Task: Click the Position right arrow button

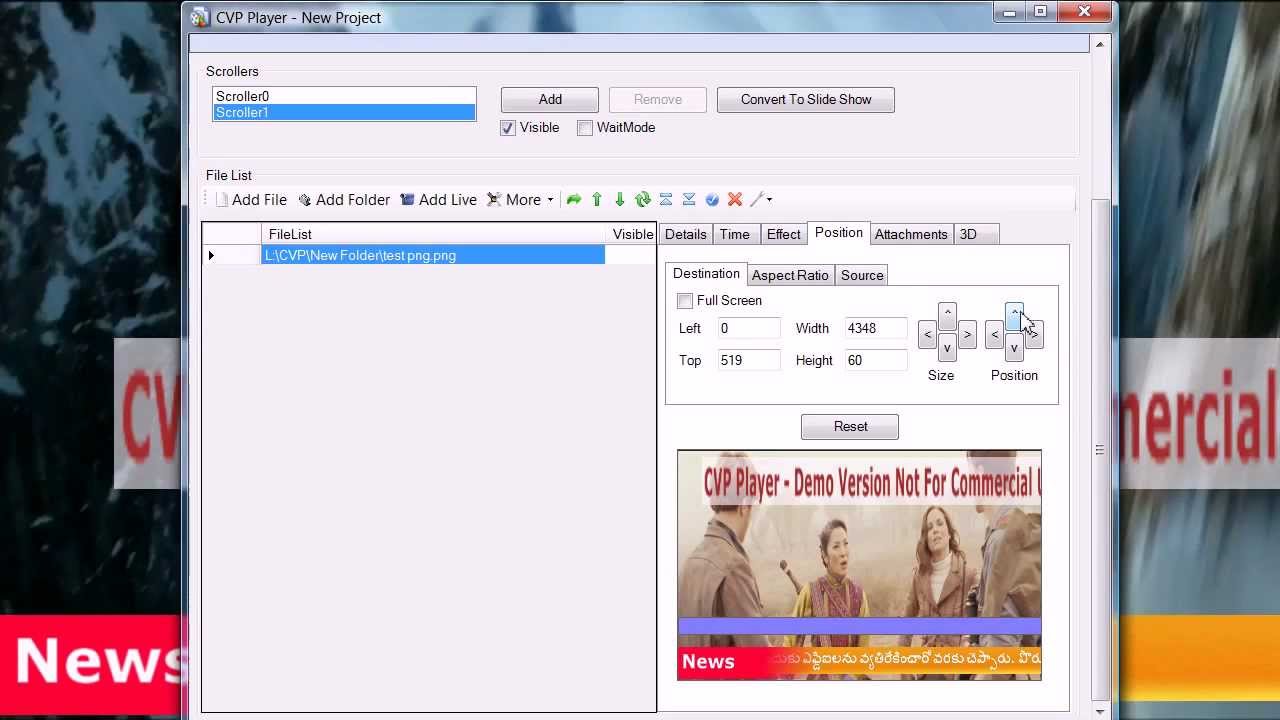Action: 1034,335
